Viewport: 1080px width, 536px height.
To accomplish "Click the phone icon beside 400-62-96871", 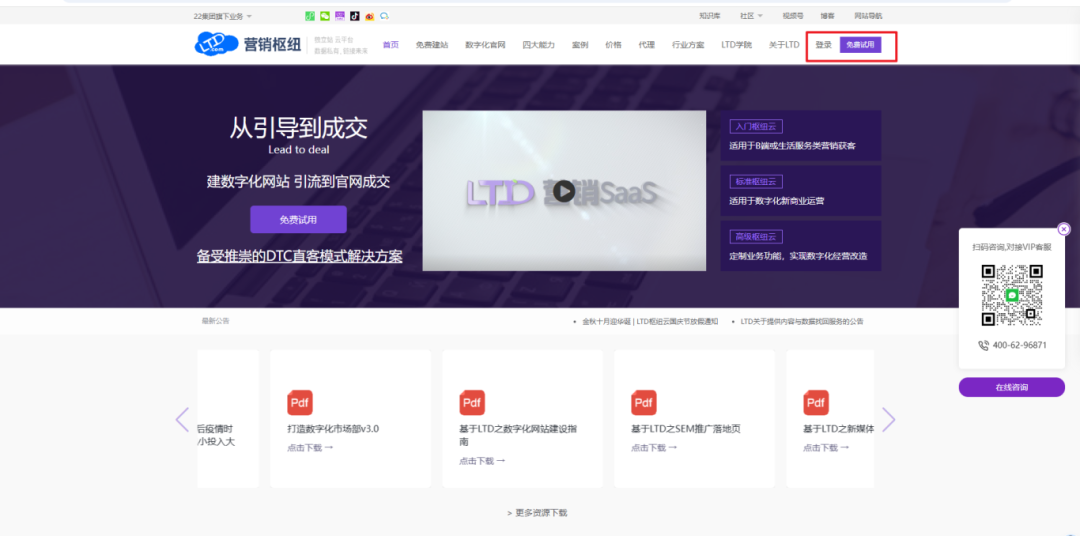I will pyautogui.click(x=983, y=345).
